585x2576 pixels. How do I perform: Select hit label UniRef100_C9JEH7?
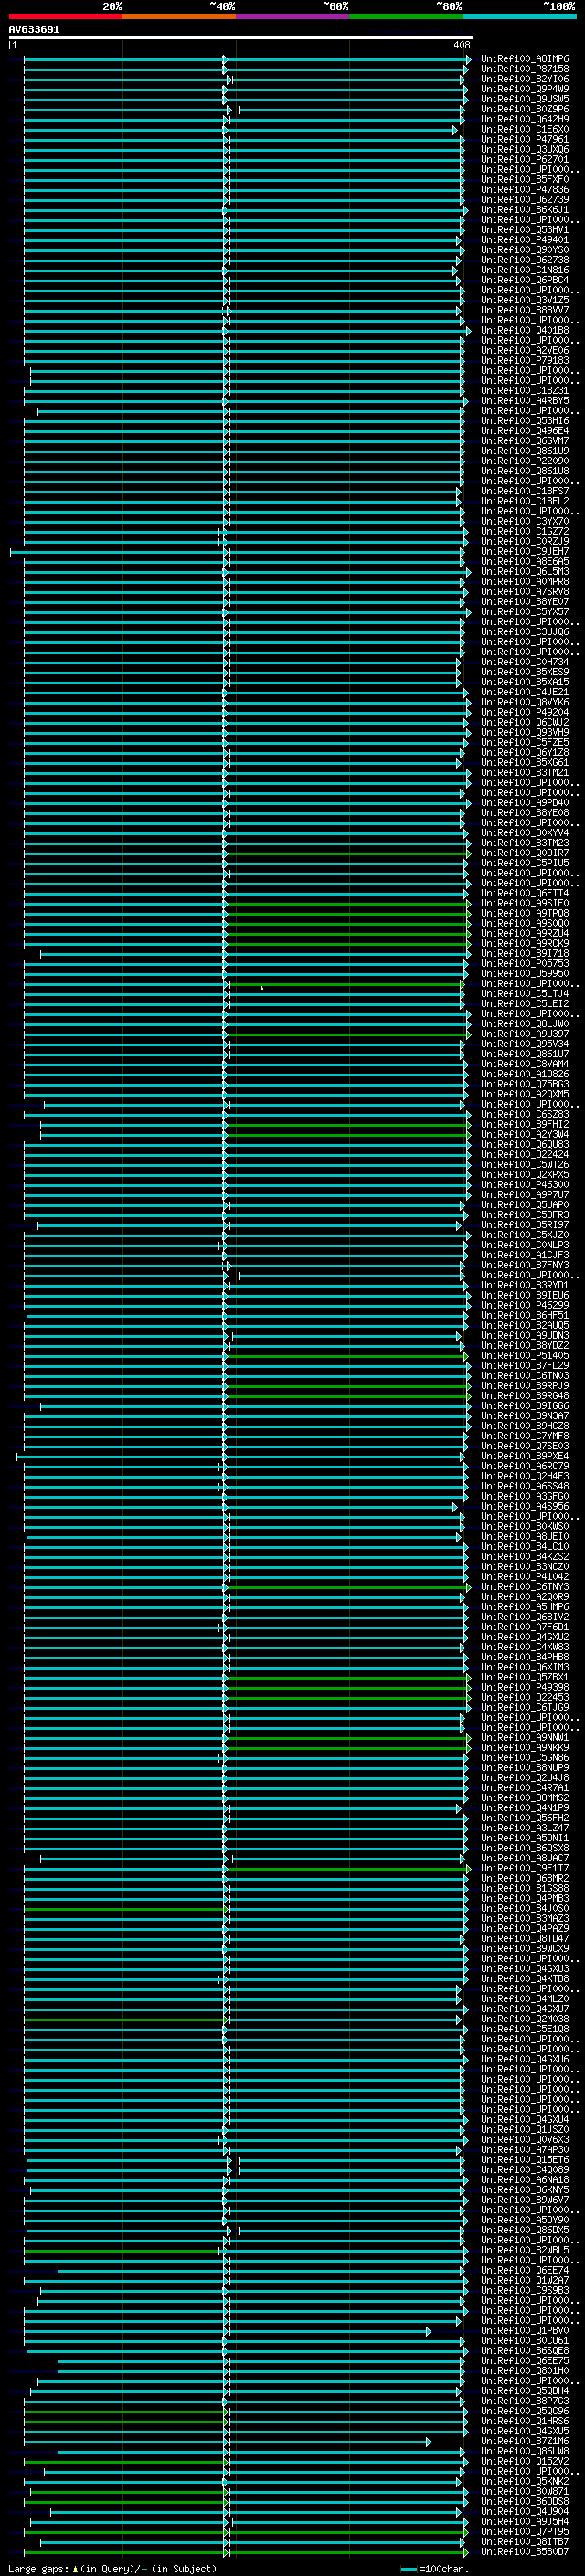tap(524, 552)
